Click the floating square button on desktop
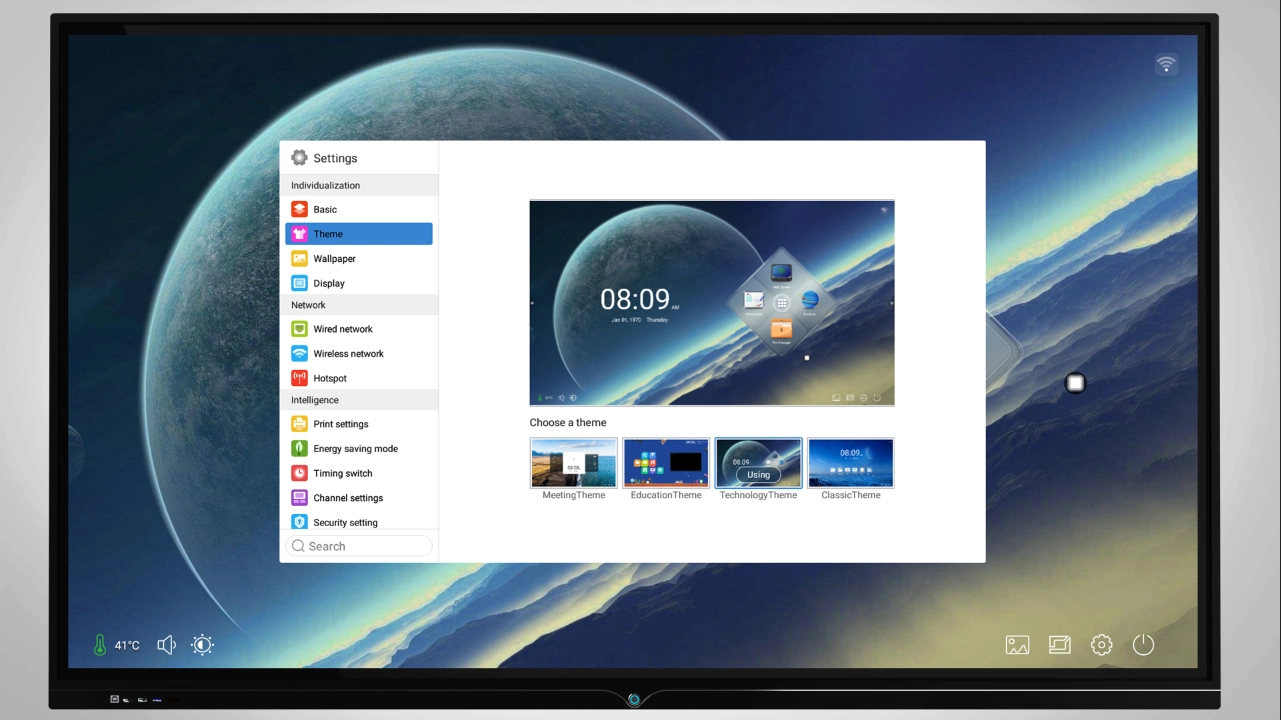Screen dimensions: 1281x720 [x=1075, y=383]
